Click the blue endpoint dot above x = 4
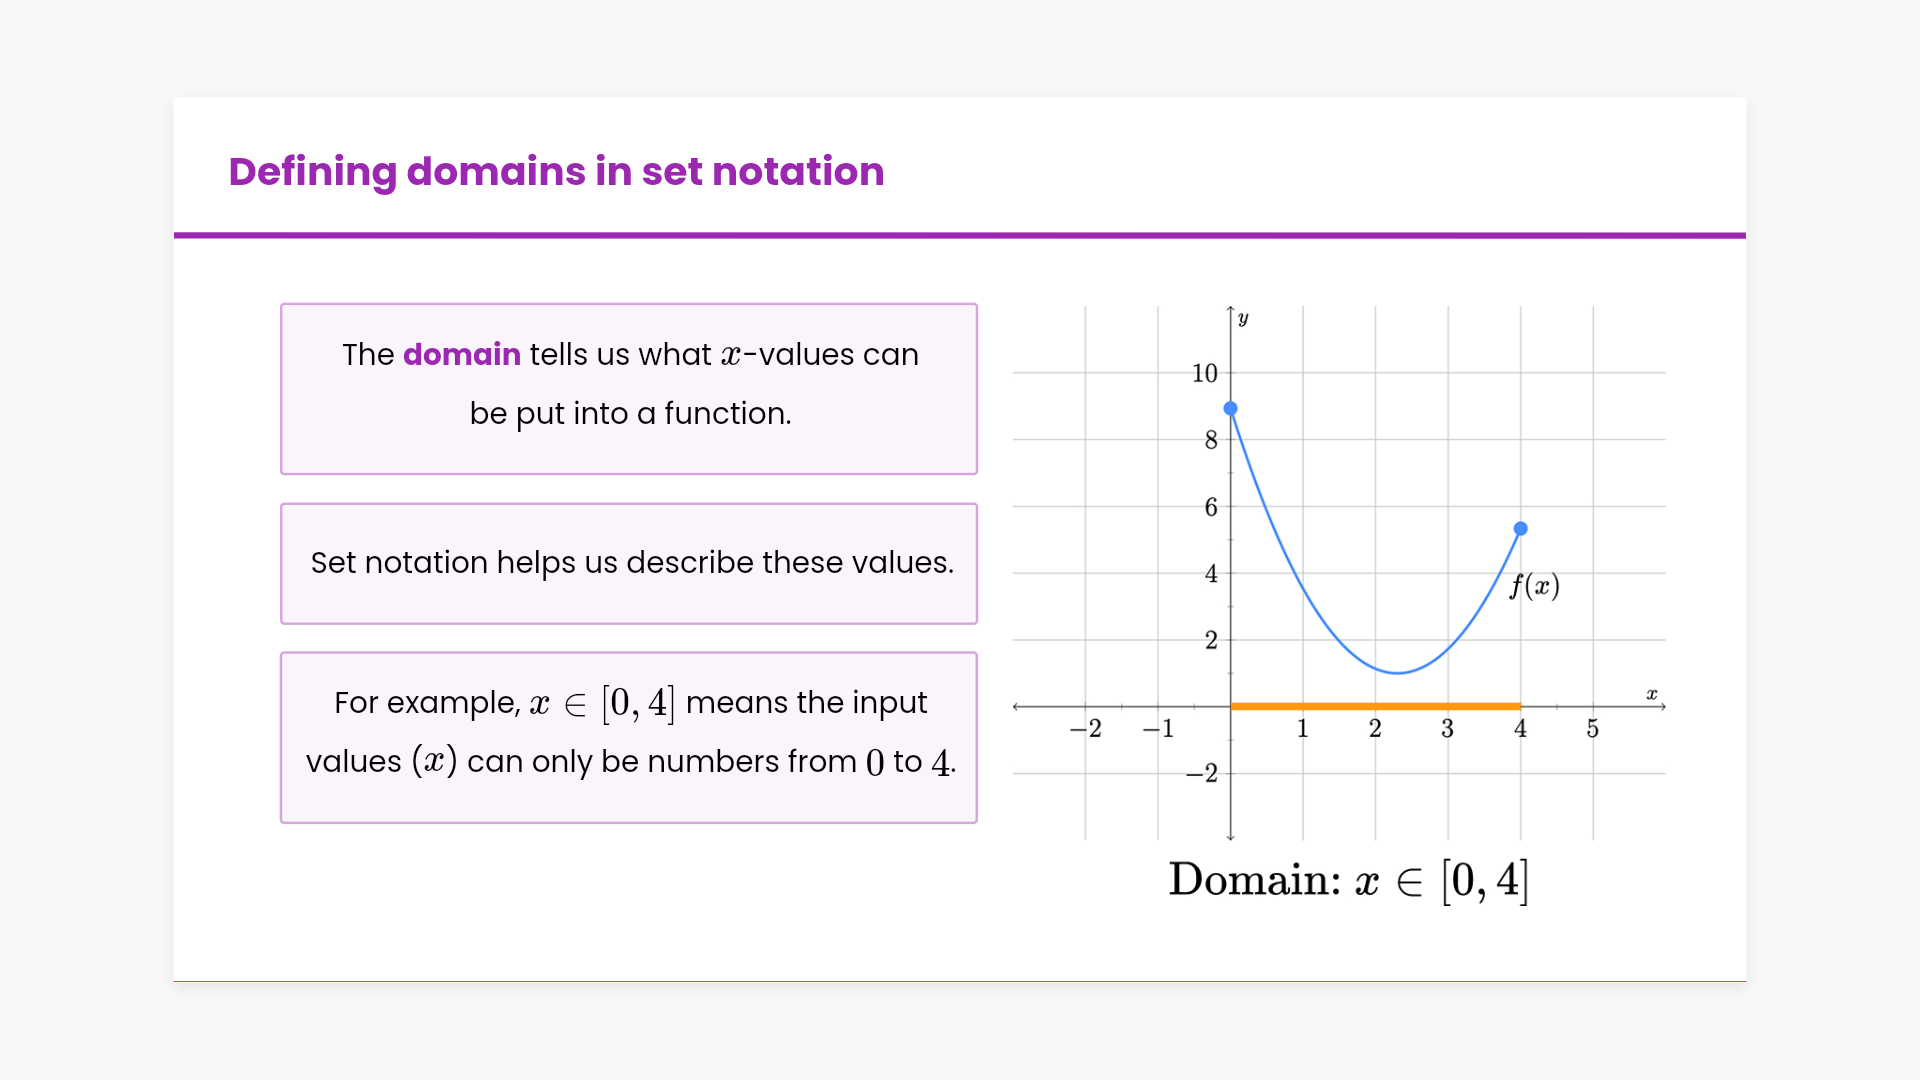 coord(1520,528)
